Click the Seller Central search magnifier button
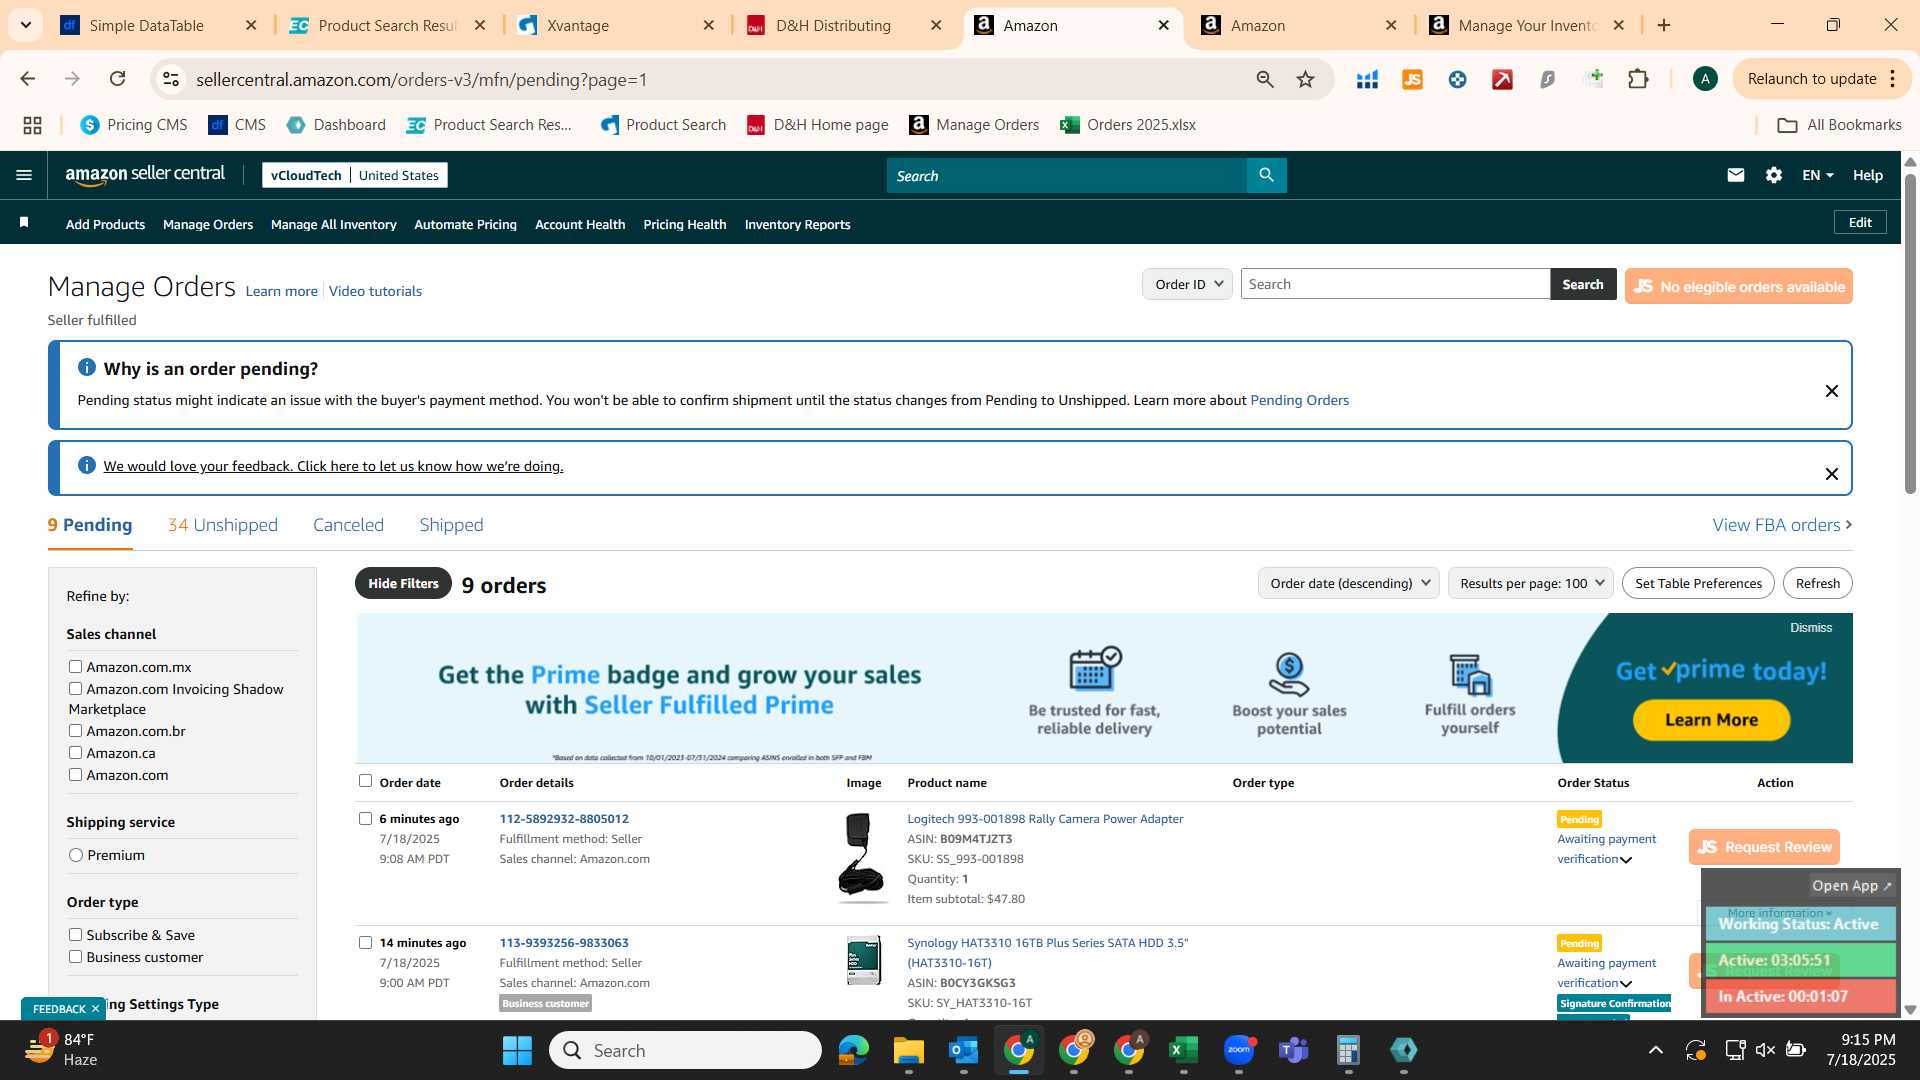Screen dimensions: 1920x1080 pyautogui.click(x=1266, y=175)
